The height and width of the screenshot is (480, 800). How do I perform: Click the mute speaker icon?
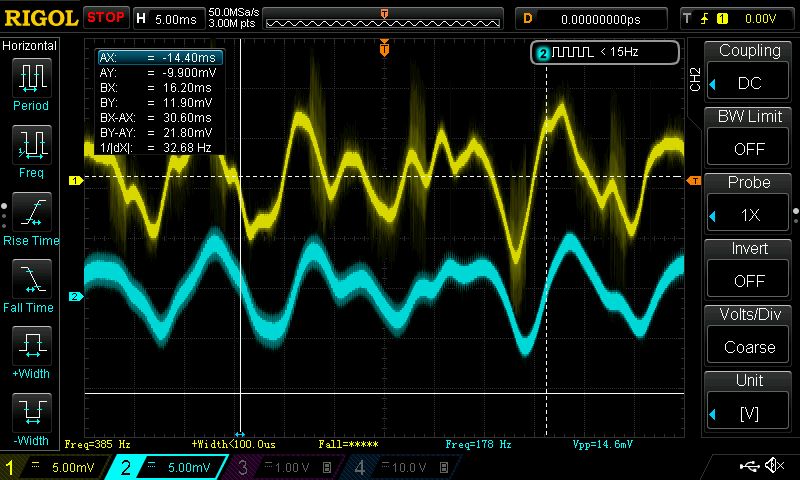[773, 466]
